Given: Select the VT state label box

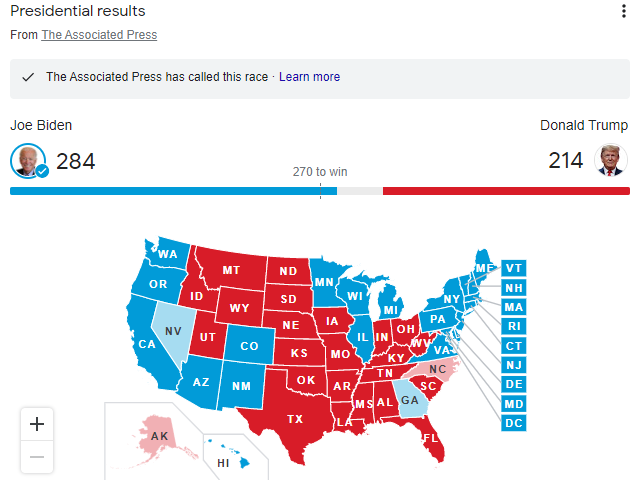Looking at the screenshot, I should pyautogui.click(x=513, y=269).
